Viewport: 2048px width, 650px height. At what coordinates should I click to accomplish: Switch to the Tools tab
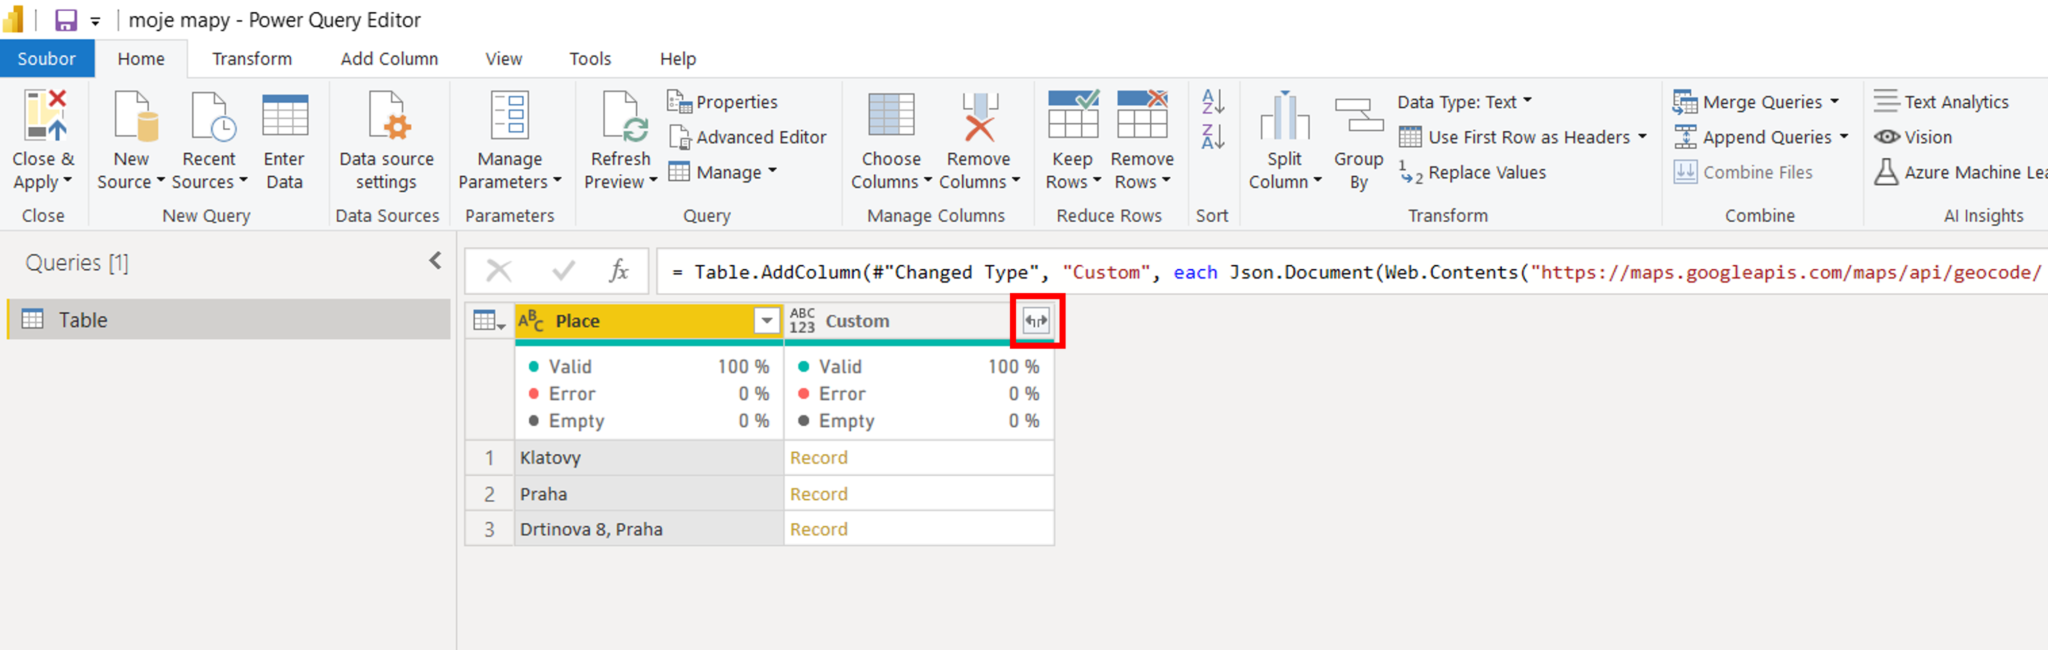click(x=590, y=59)
